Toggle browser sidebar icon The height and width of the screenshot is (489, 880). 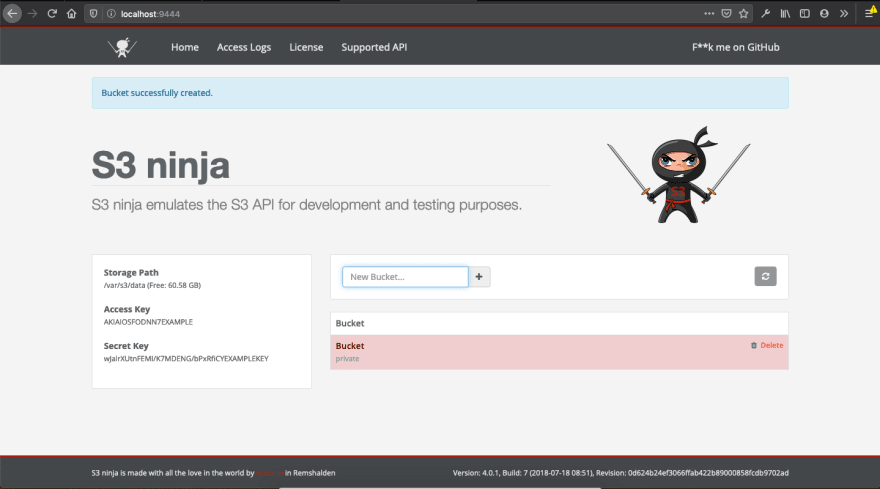tap(805, 13)
